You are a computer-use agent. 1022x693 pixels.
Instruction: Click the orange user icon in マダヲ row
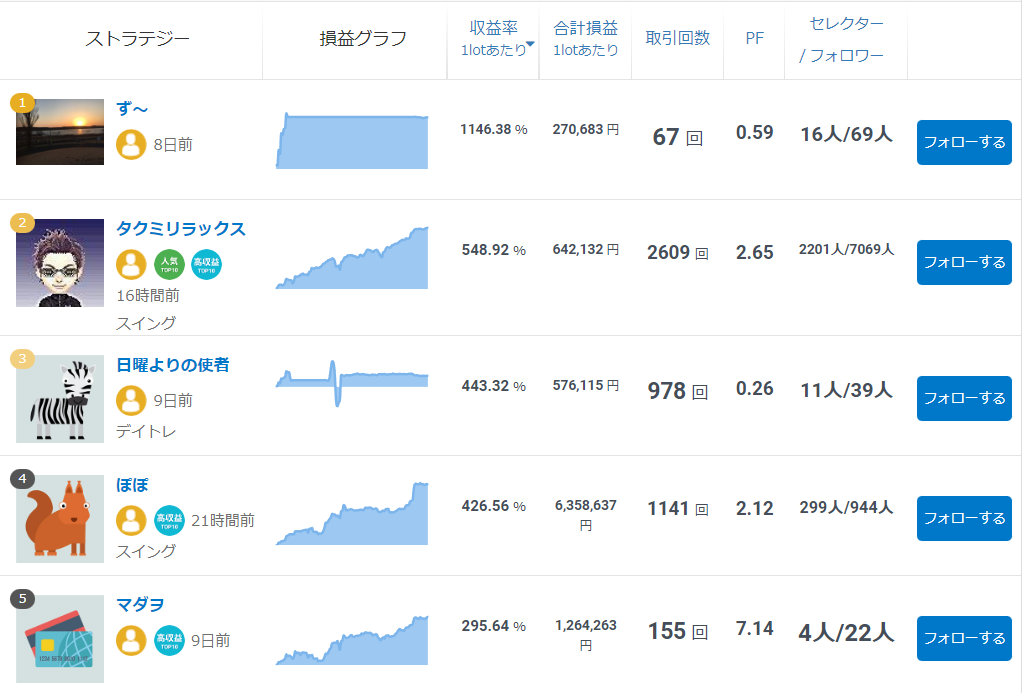coord(131,640)
